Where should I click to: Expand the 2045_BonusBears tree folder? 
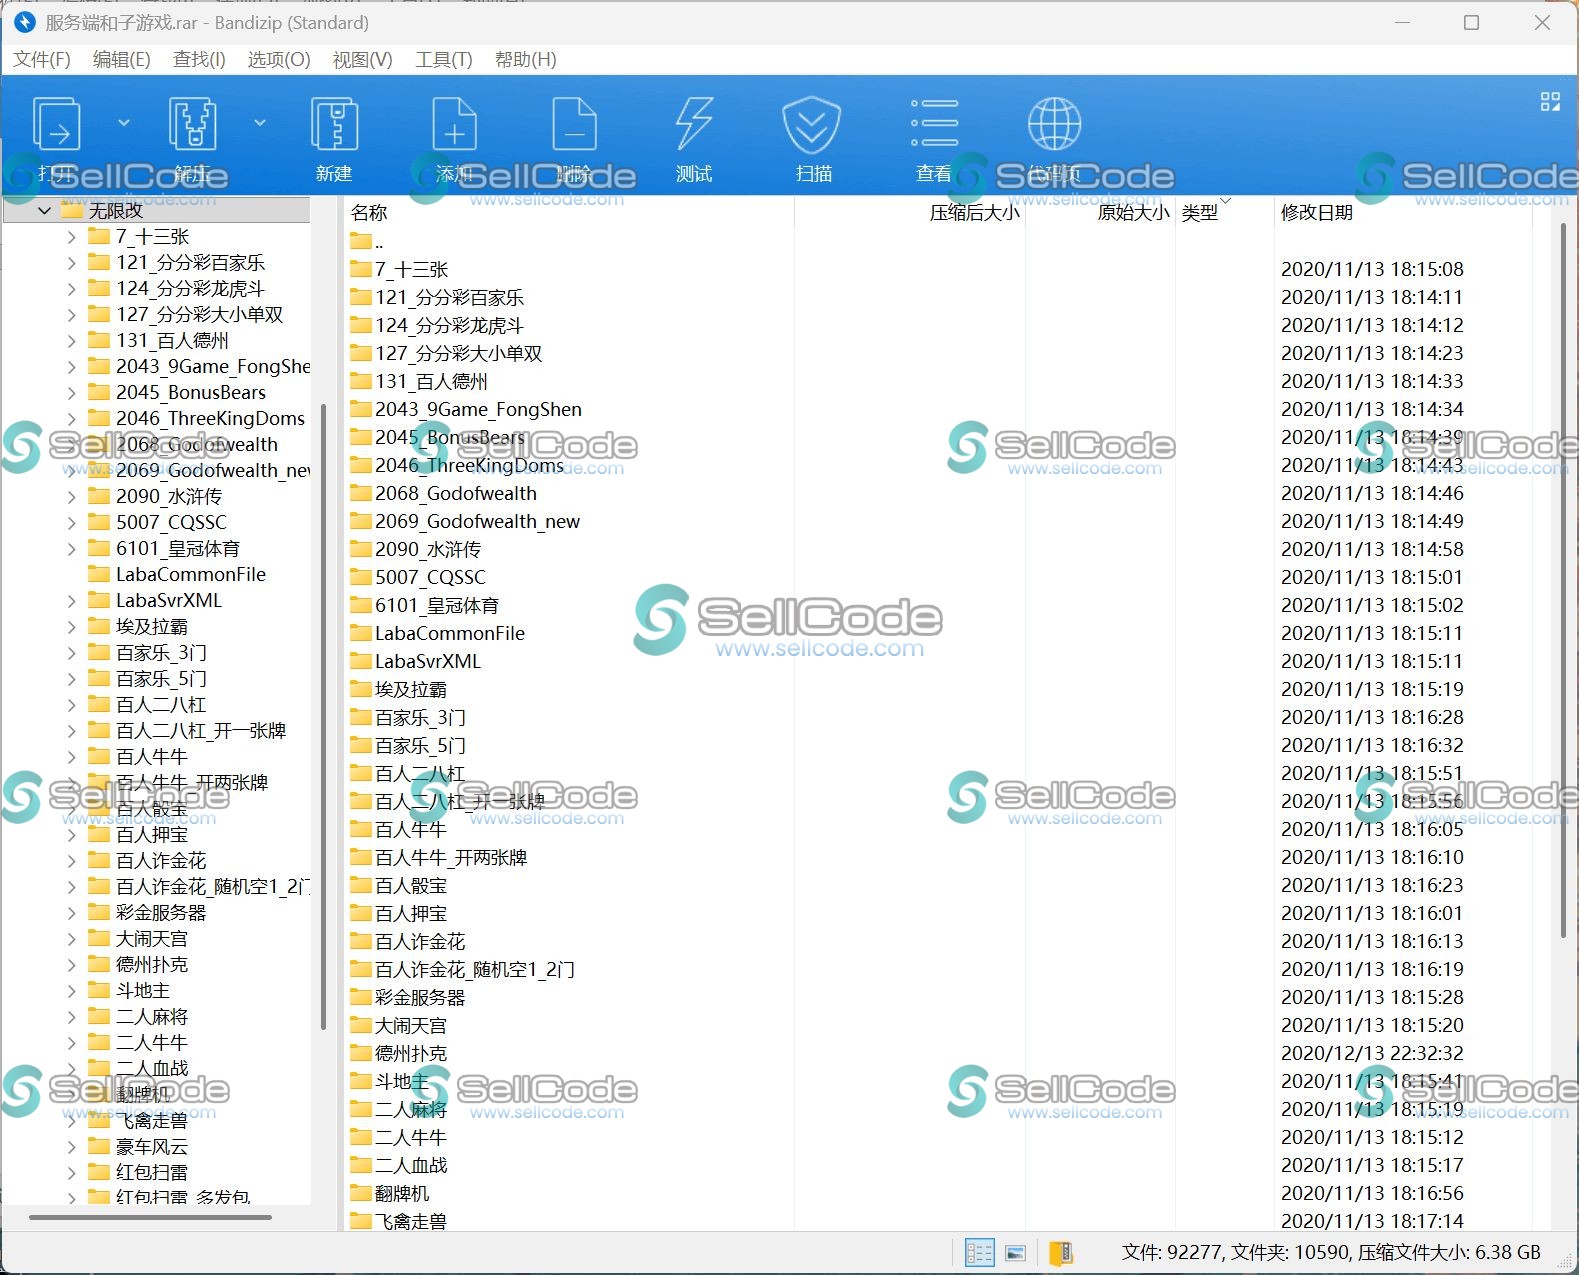coord(71,393)
